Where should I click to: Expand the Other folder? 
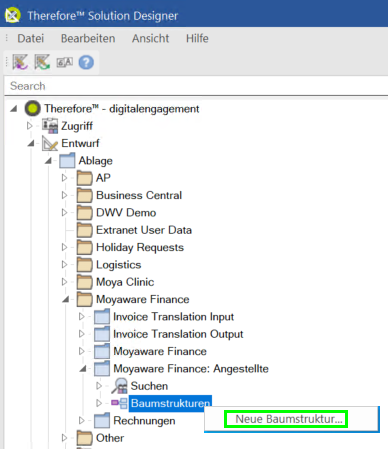64,438
